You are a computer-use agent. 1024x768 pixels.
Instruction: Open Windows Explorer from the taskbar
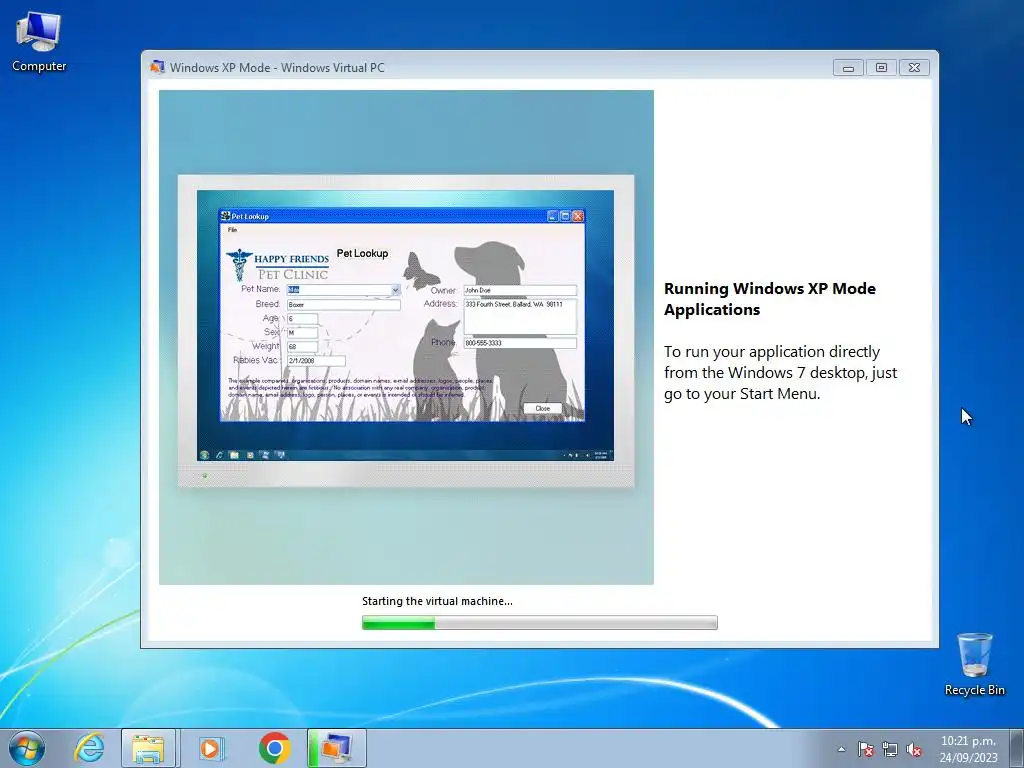click(148, 748)
